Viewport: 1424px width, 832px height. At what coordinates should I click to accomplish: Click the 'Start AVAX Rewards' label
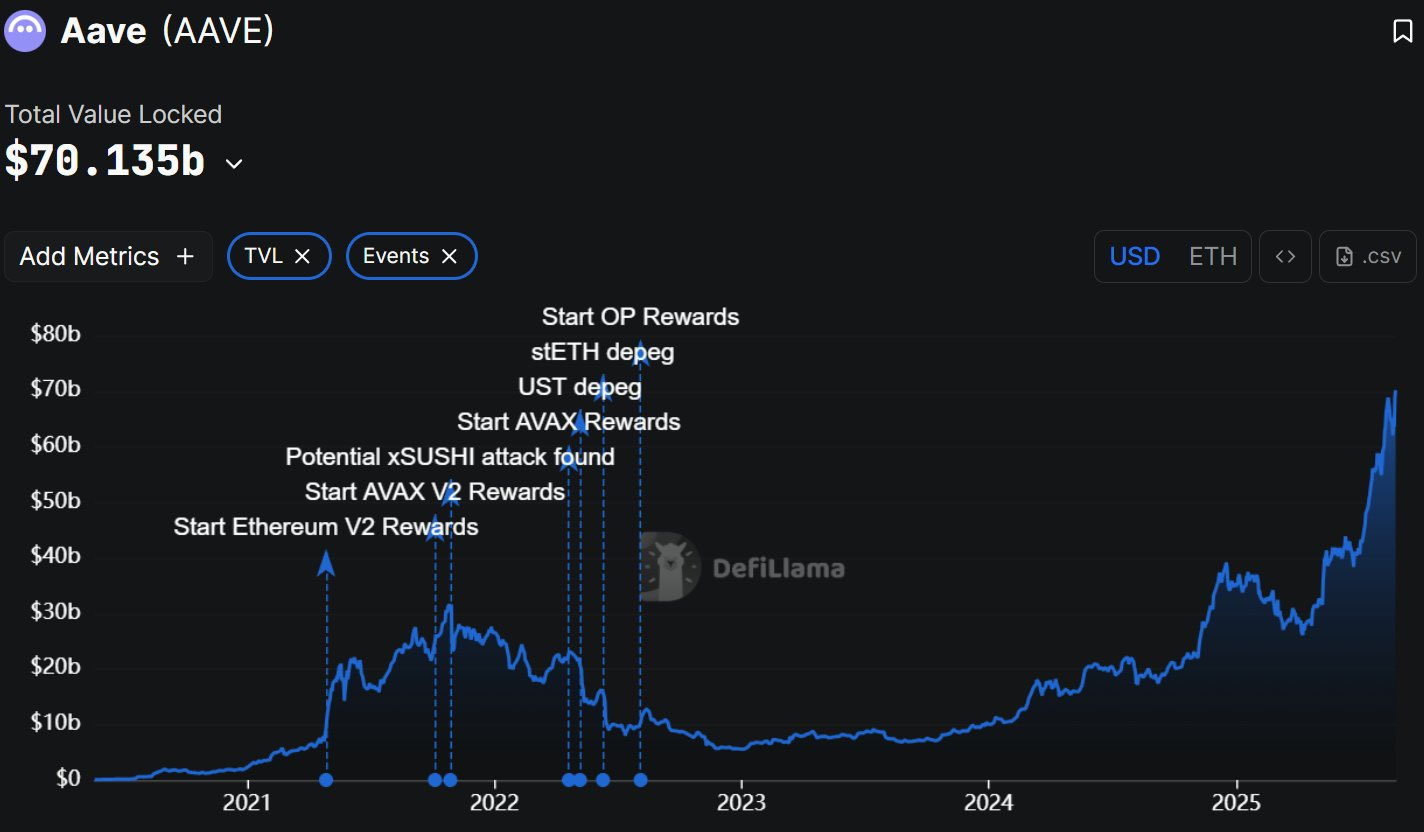click(569, 422)
